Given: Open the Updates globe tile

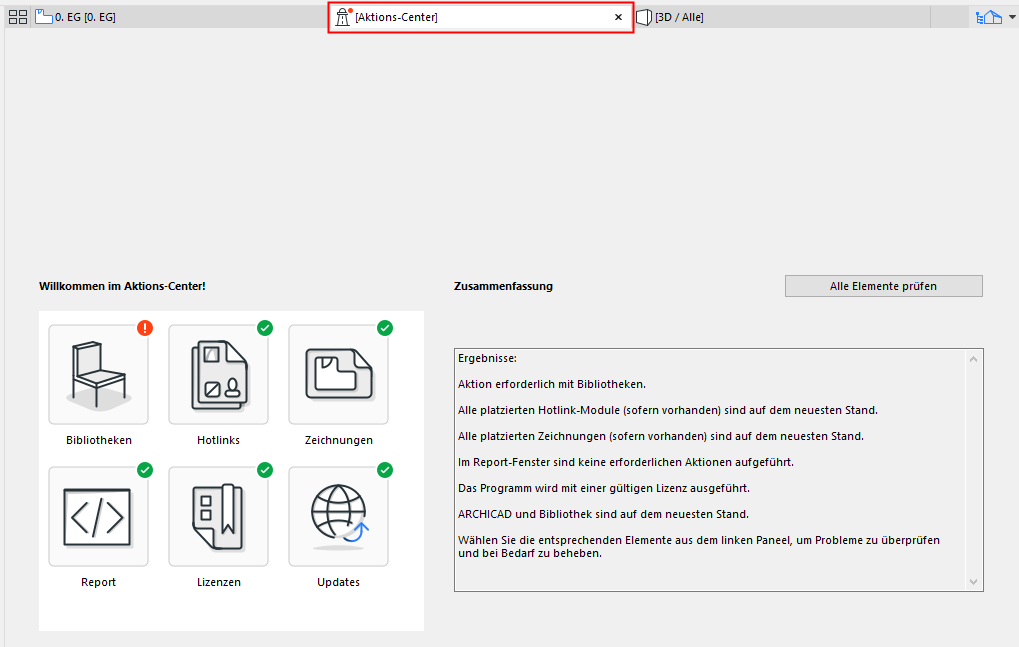Looking at the screenshot, I should tap(339, 517).
